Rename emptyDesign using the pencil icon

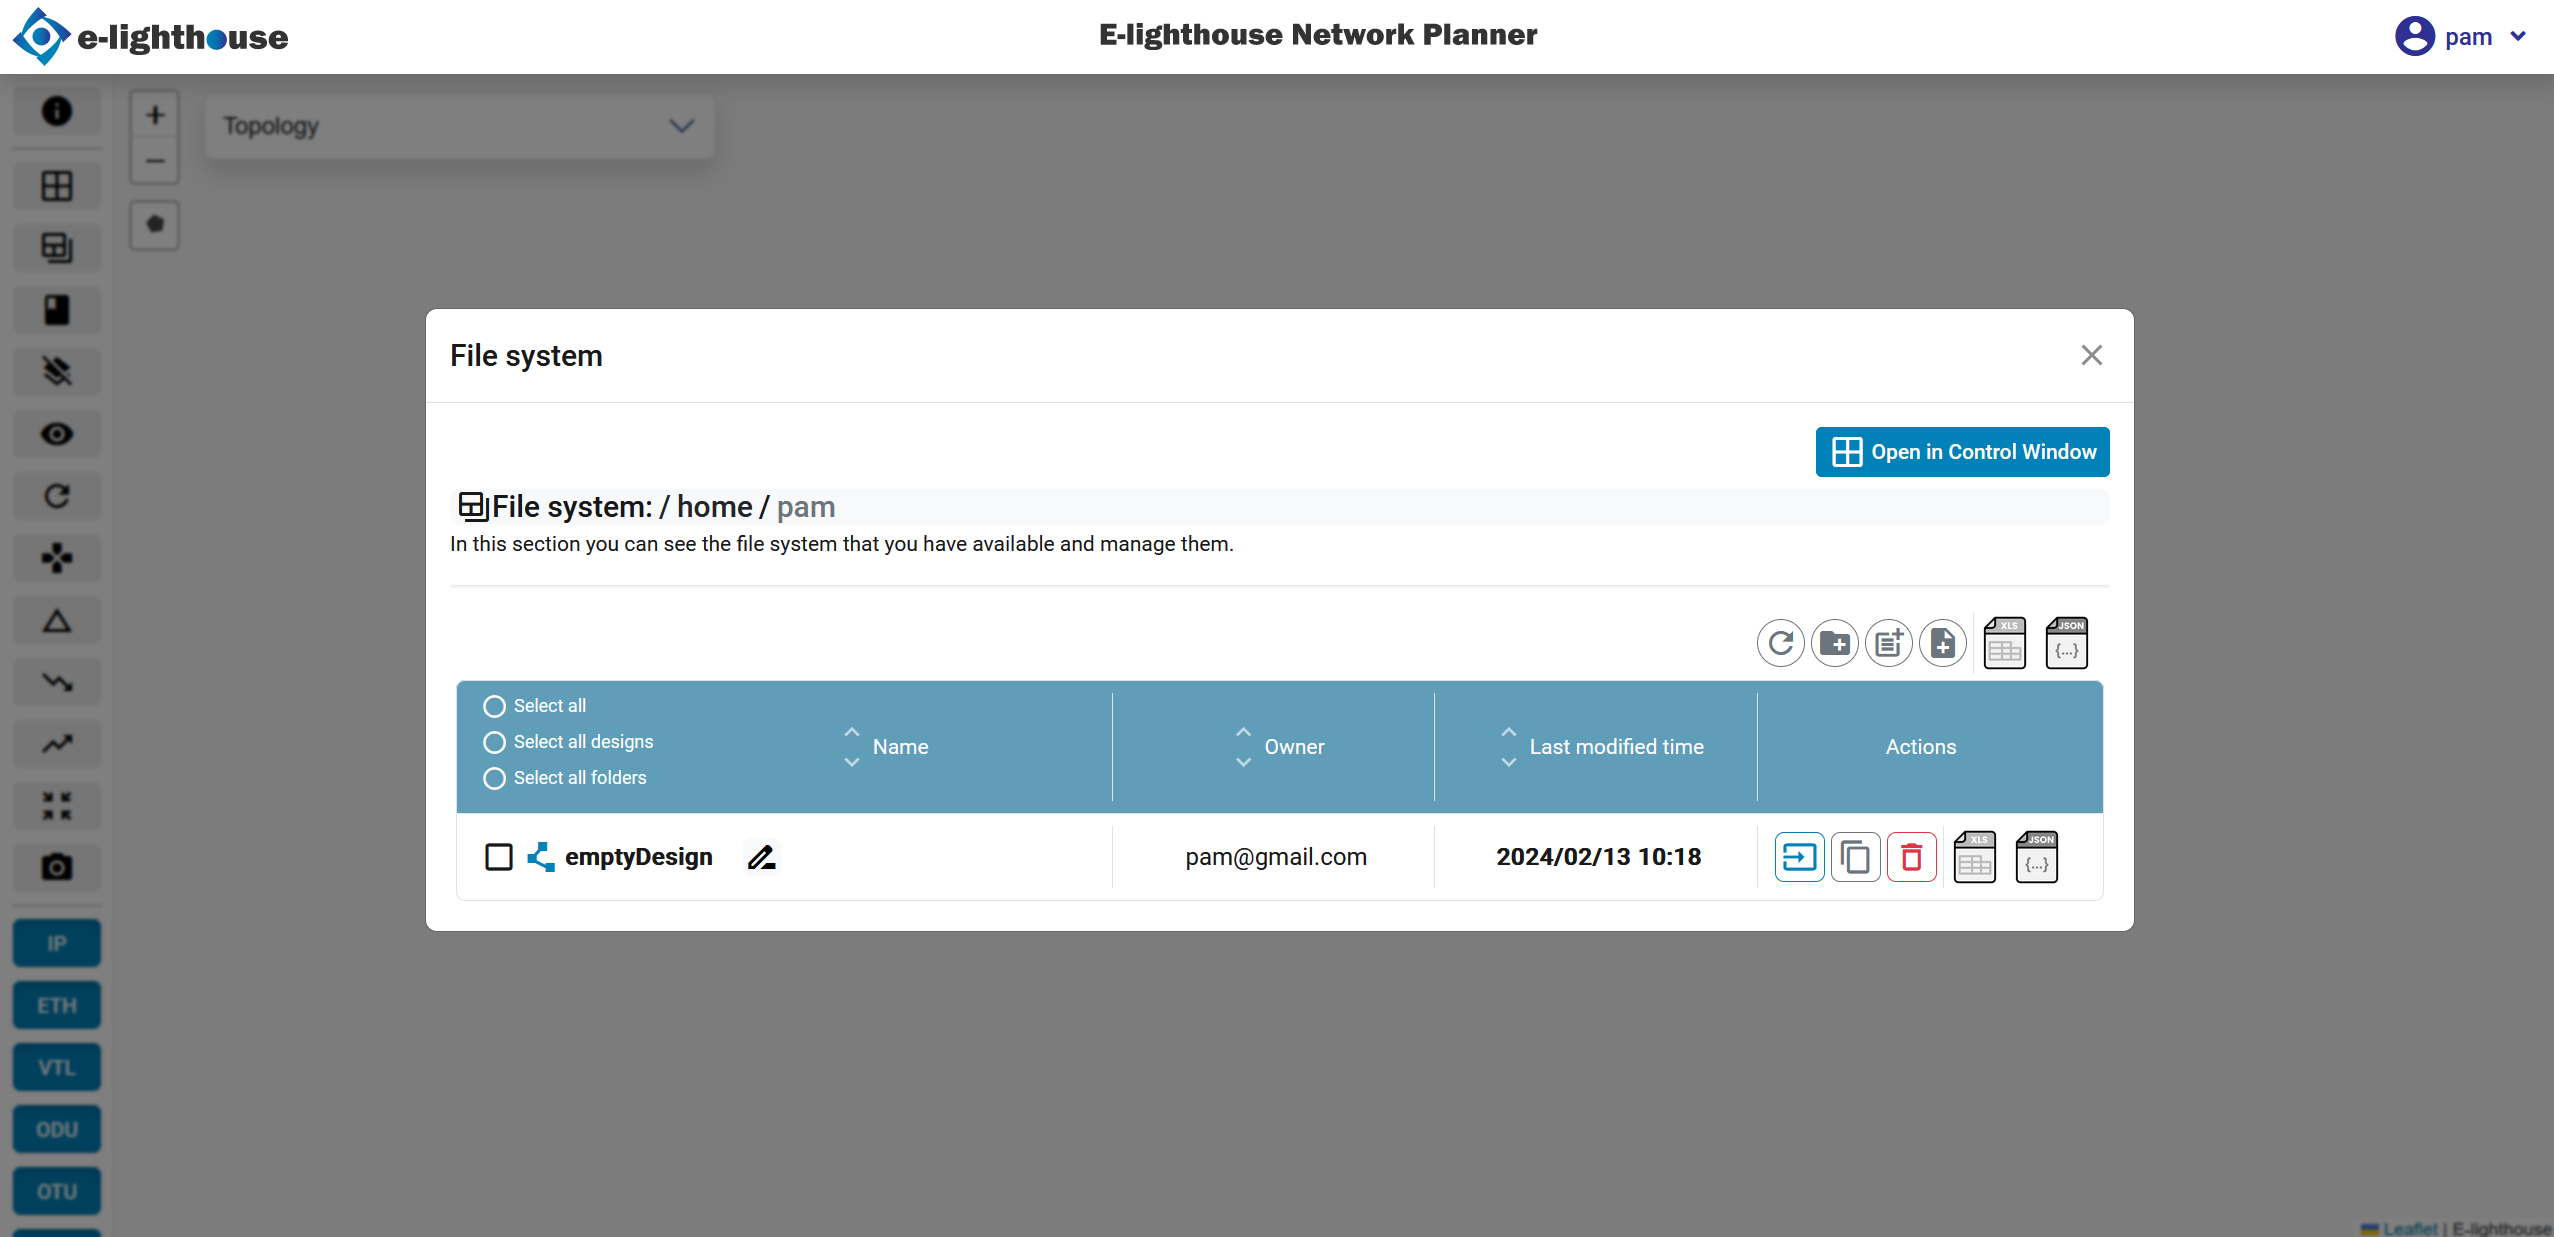pyautogui.click(x=761, y=857)
